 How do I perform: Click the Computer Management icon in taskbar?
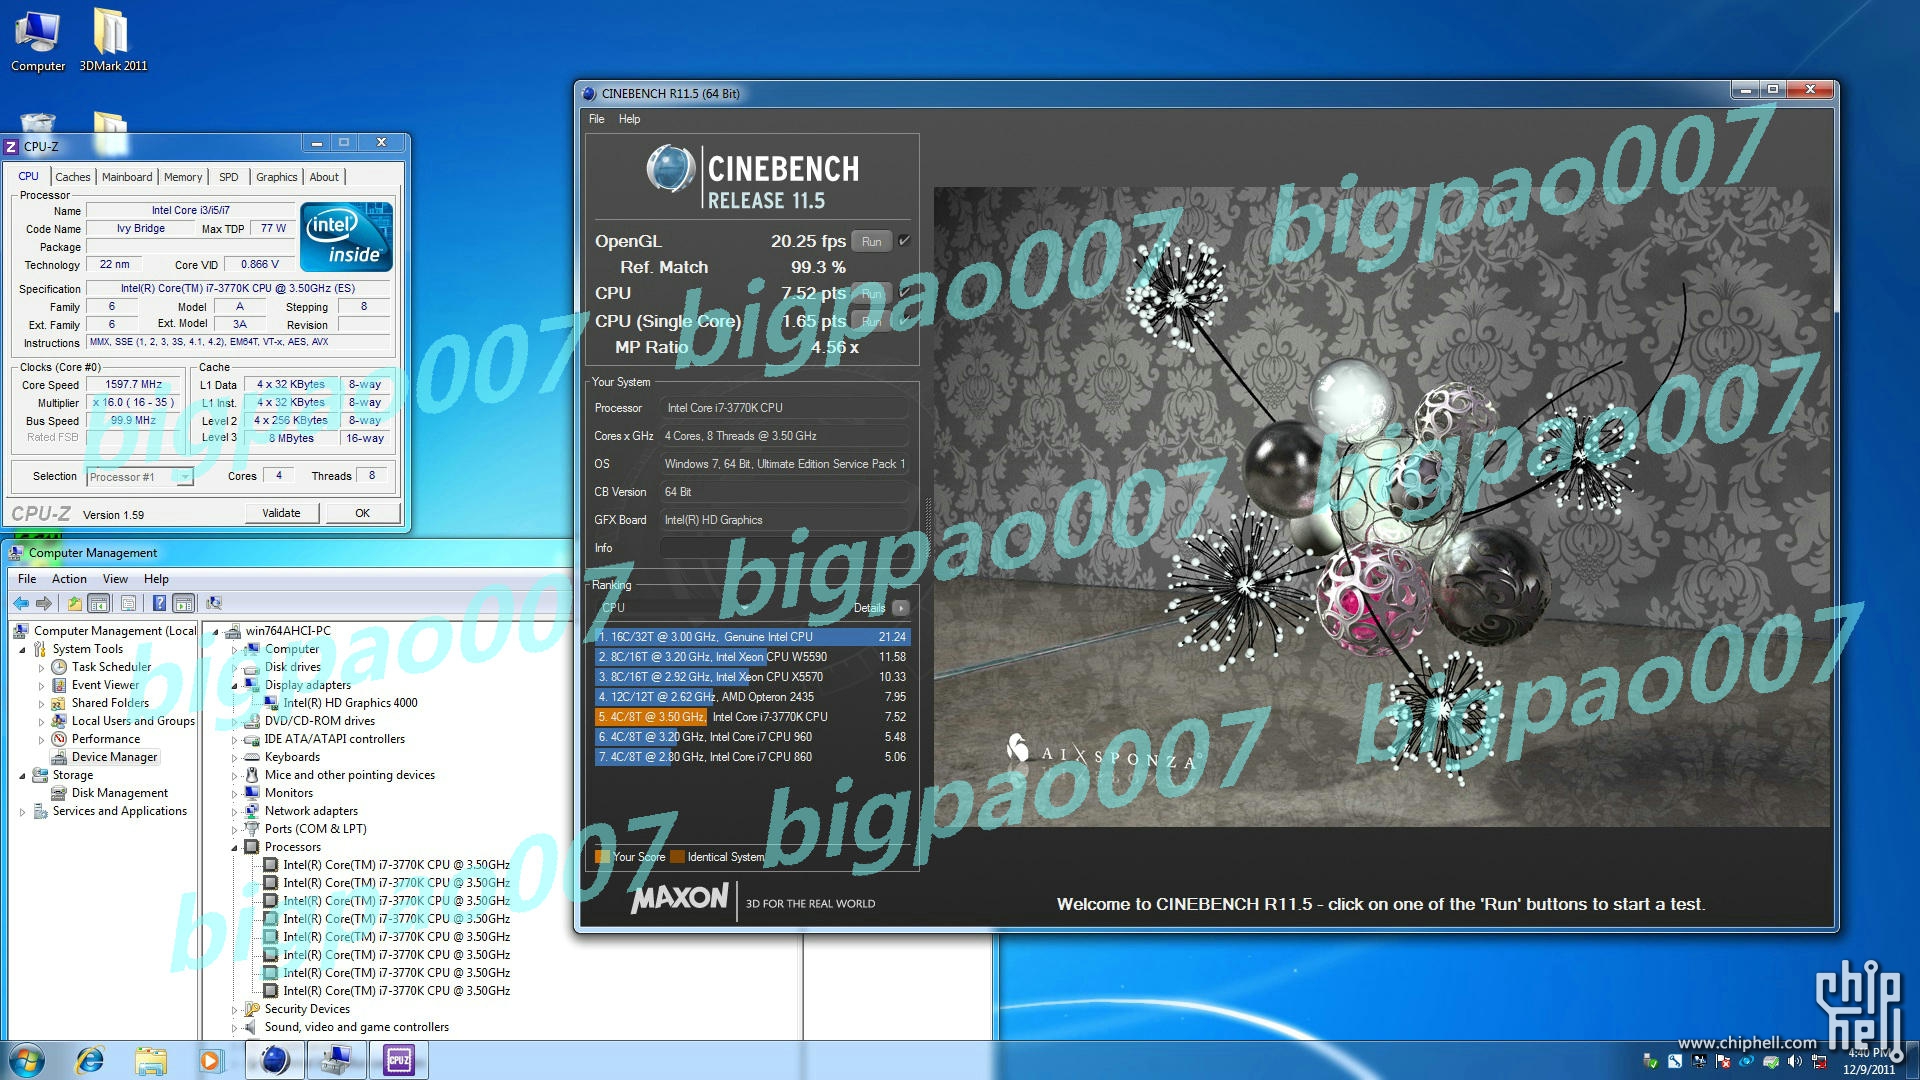point(336,1059)
